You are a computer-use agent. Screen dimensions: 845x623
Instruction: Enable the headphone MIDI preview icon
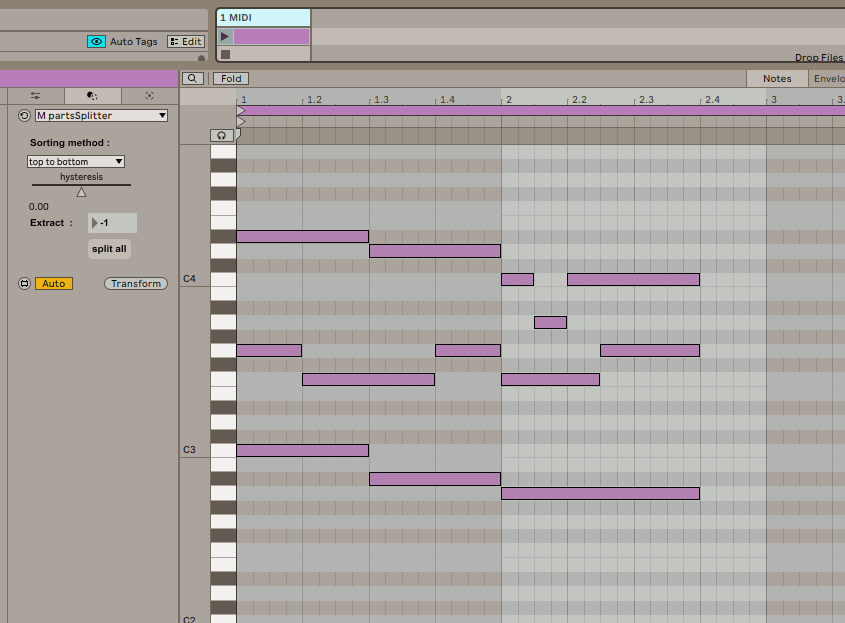[x=222, y=135]
